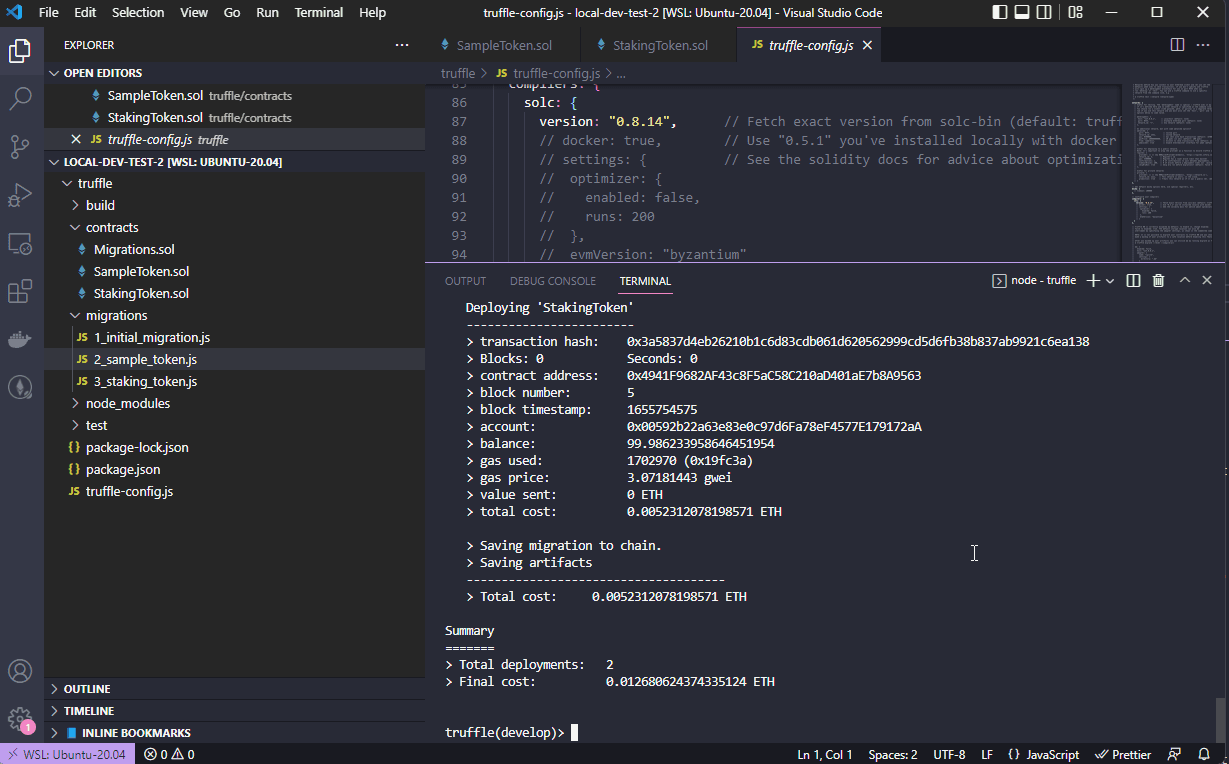Split the editor right

click(1178, 45)
